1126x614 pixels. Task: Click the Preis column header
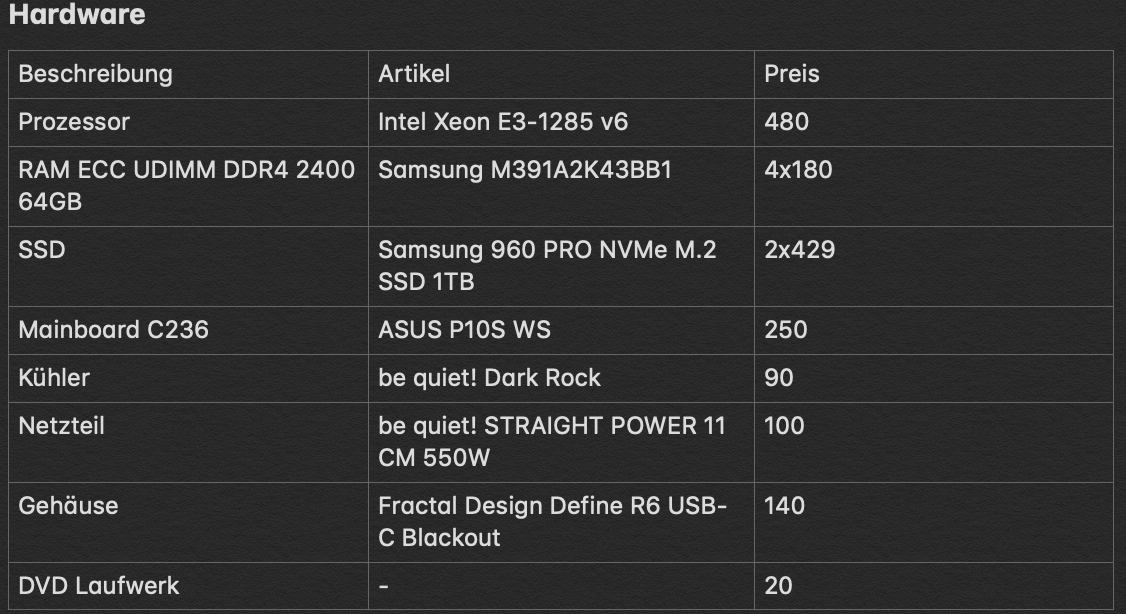point(792,74)
